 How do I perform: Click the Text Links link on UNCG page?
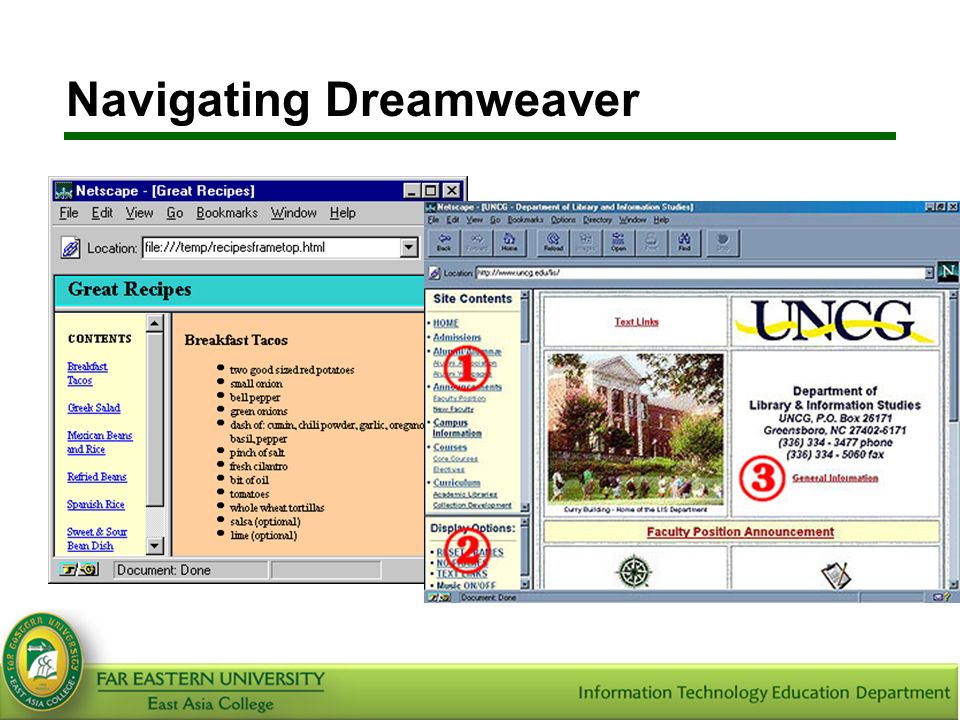[636, 321]
